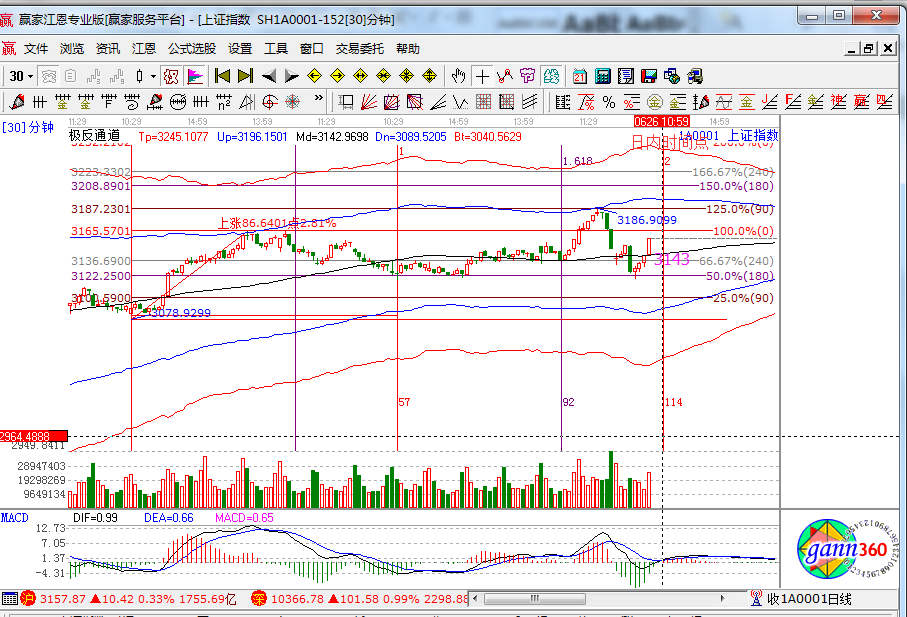The image size is (907, 617).
Task: Open the 设置 menu
Action: pos(239,49)
